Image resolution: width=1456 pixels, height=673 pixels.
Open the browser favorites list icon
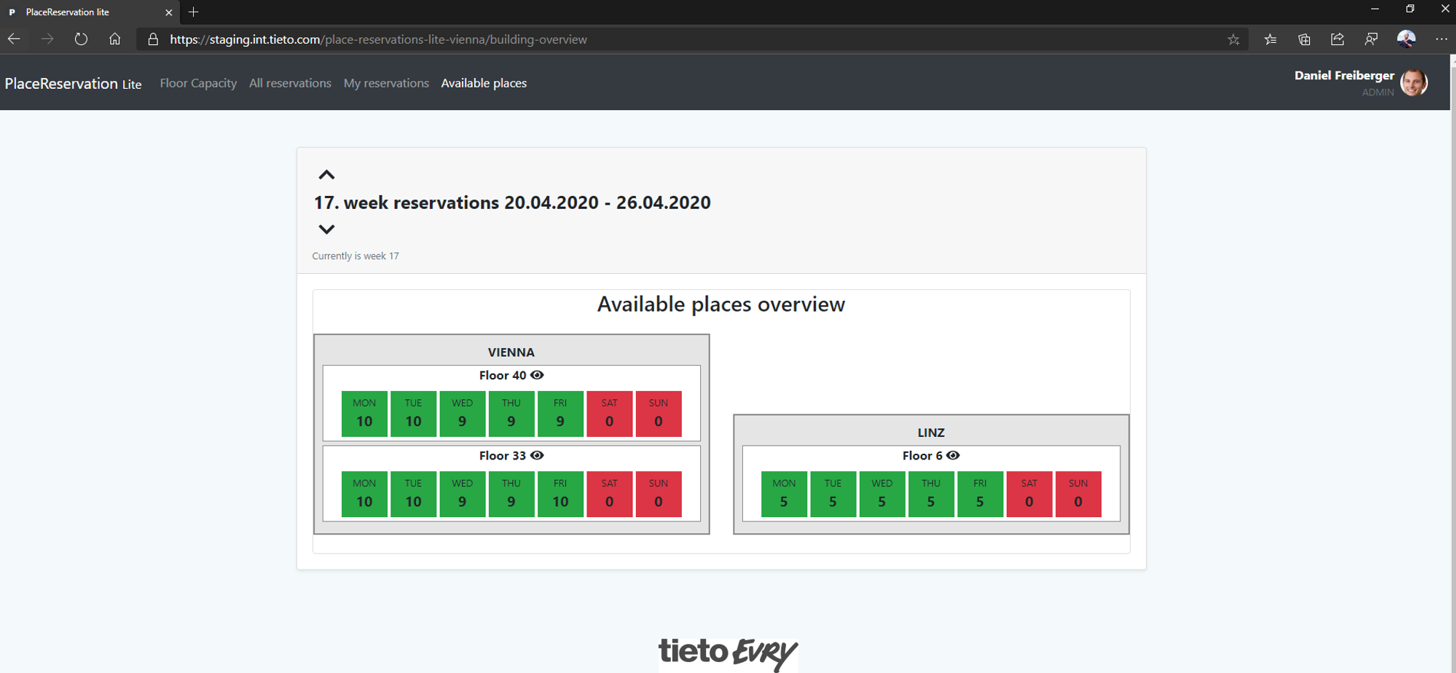1270,39
